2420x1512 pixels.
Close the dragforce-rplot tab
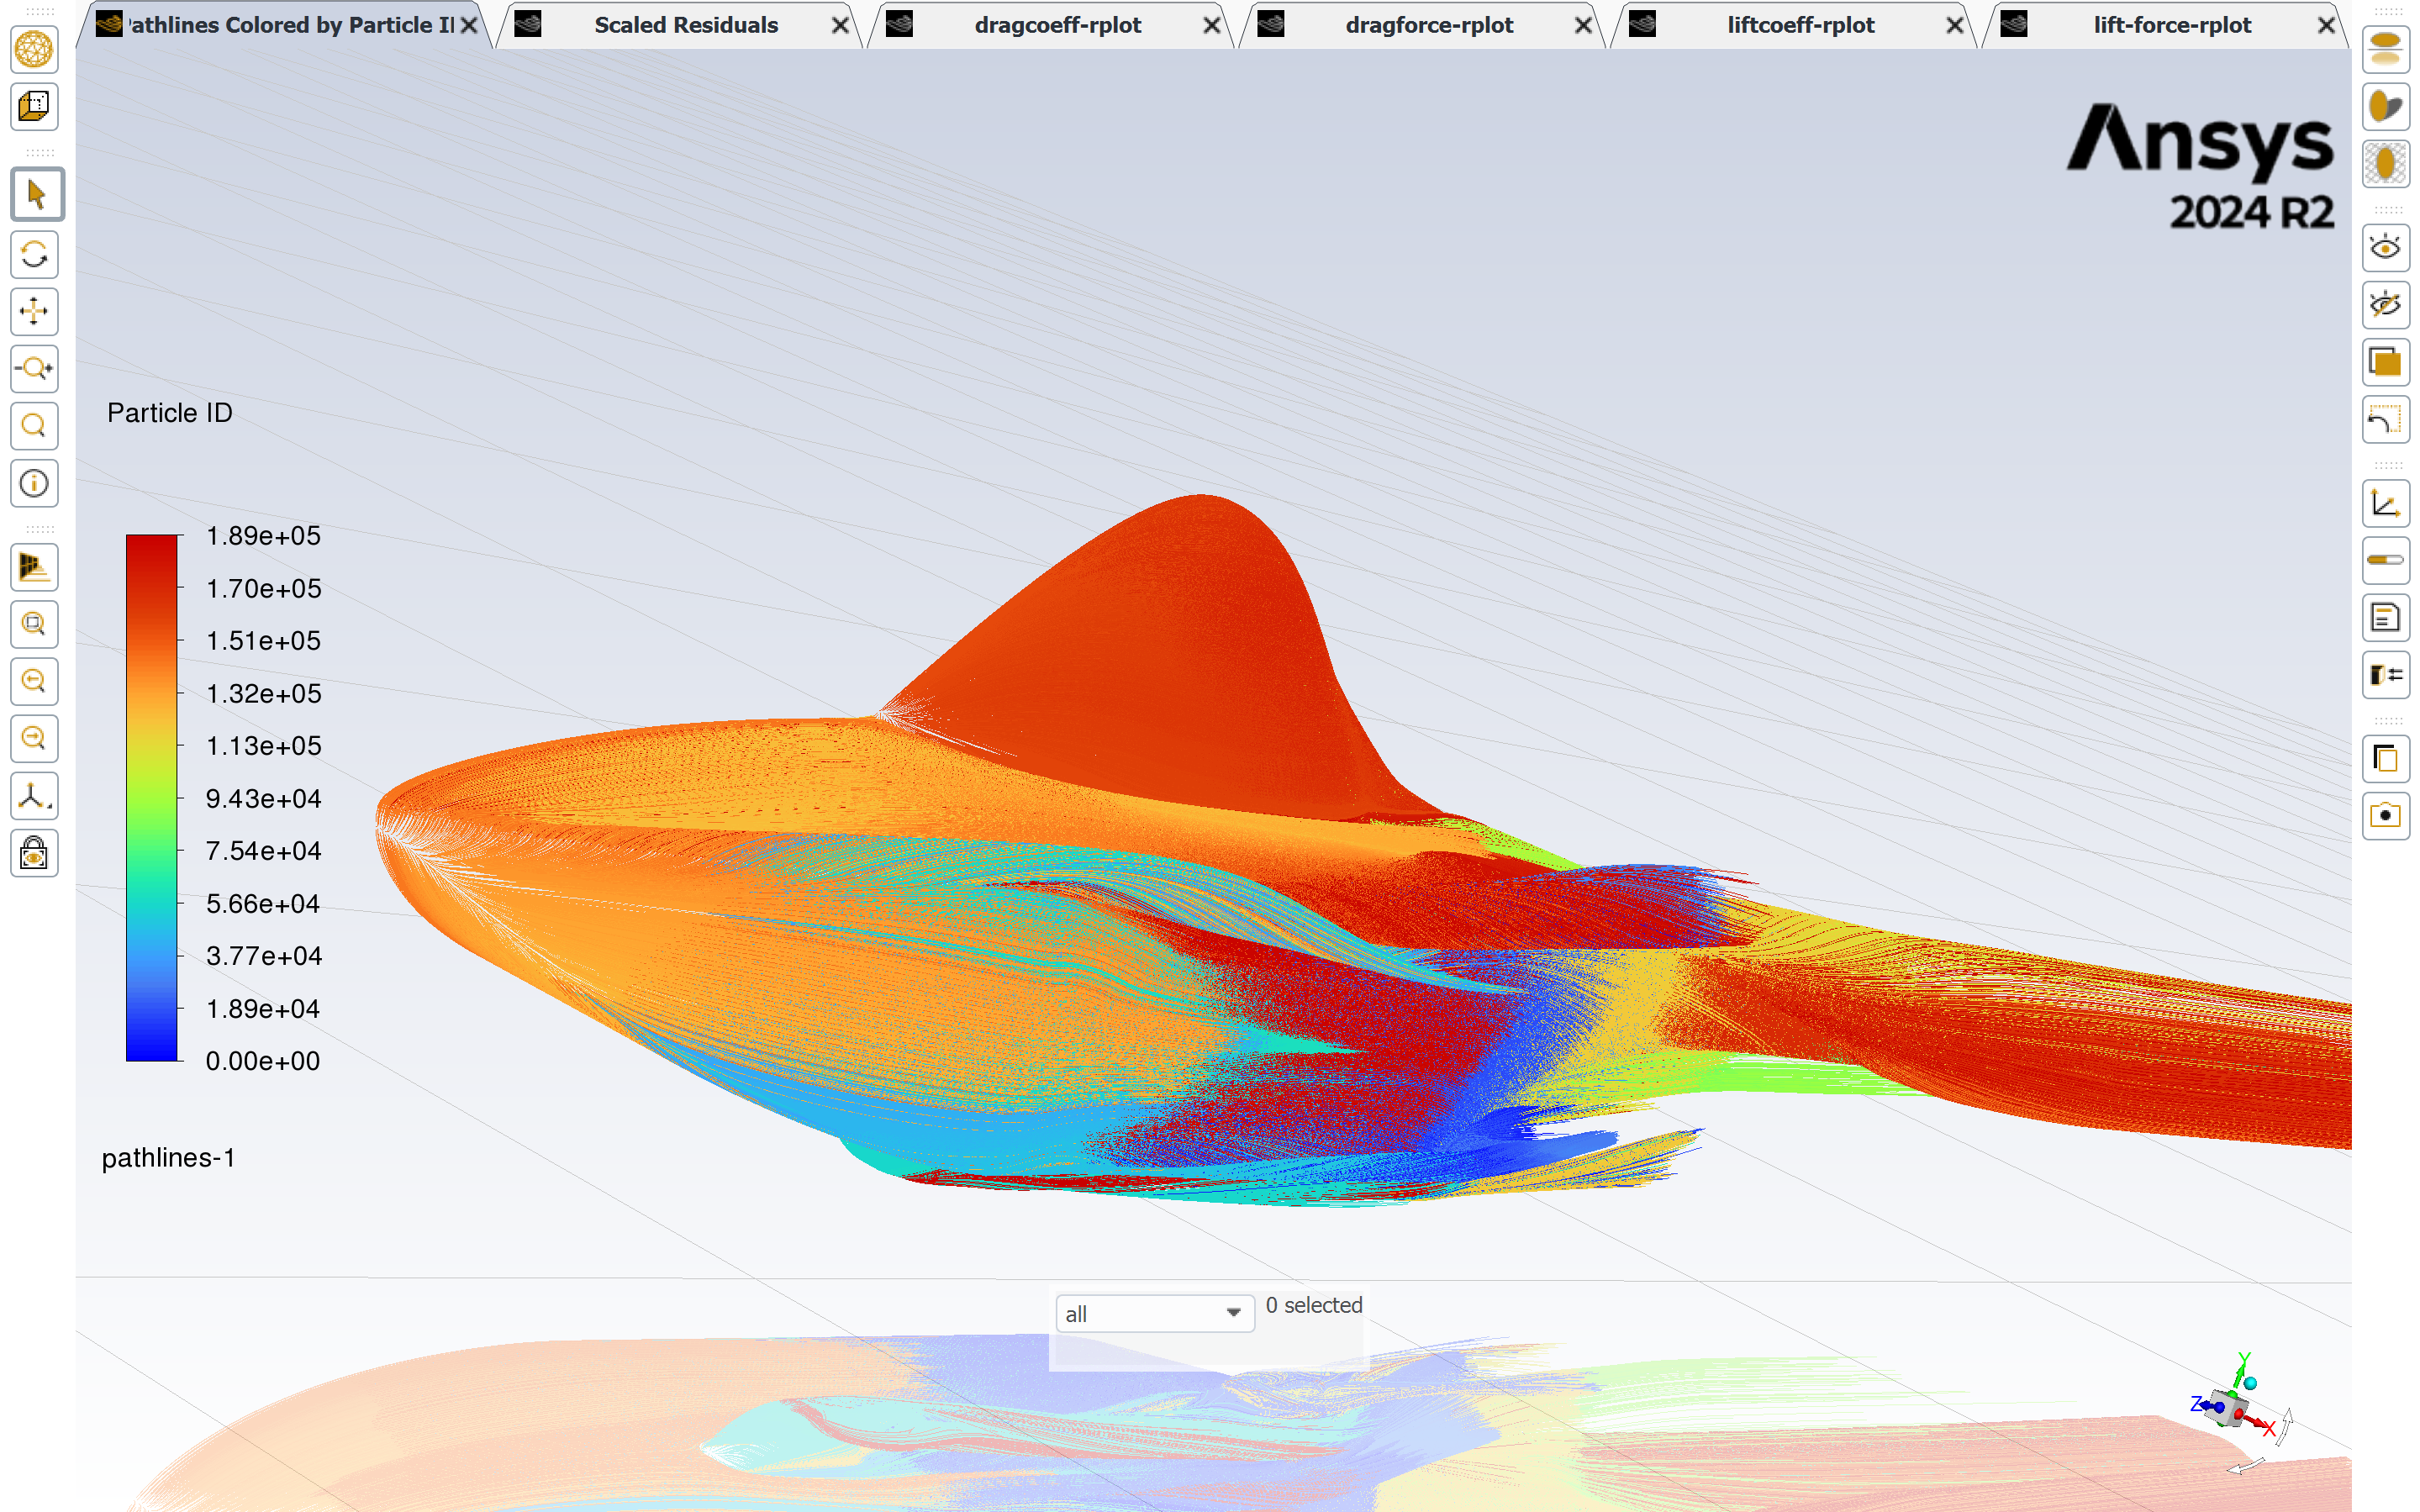pyautogui.click(x=1583, y=25)
